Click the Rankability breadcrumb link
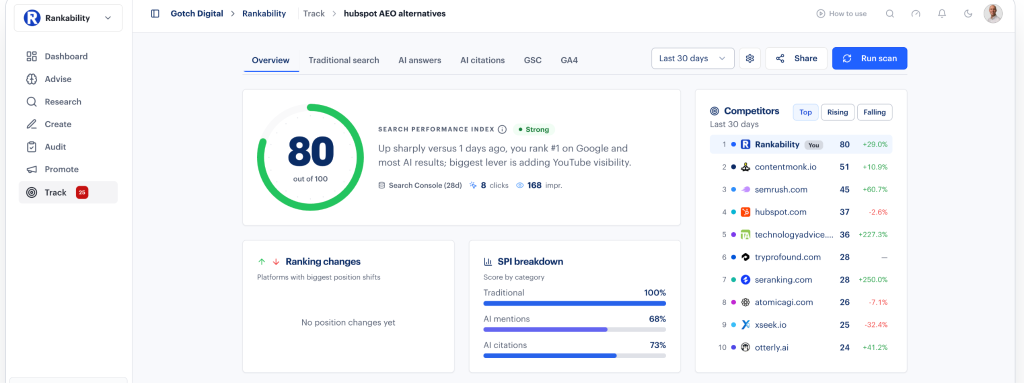The height and width of the screenshot is (383, 1024). 264,14
